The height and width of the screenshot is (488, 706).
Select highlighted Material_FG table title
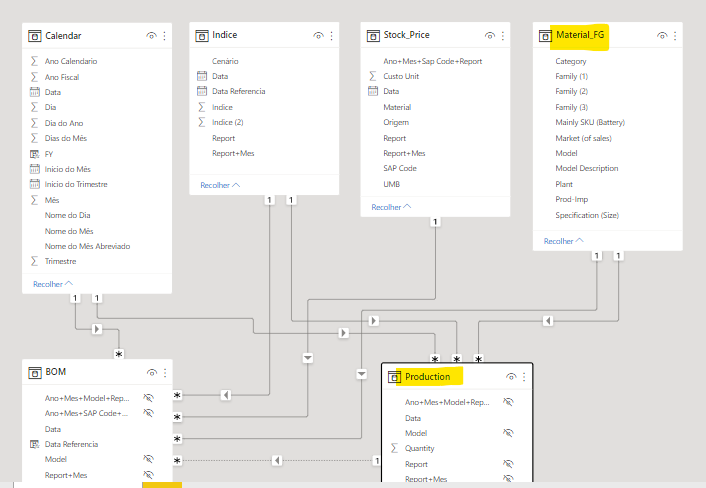coord(580,35)
